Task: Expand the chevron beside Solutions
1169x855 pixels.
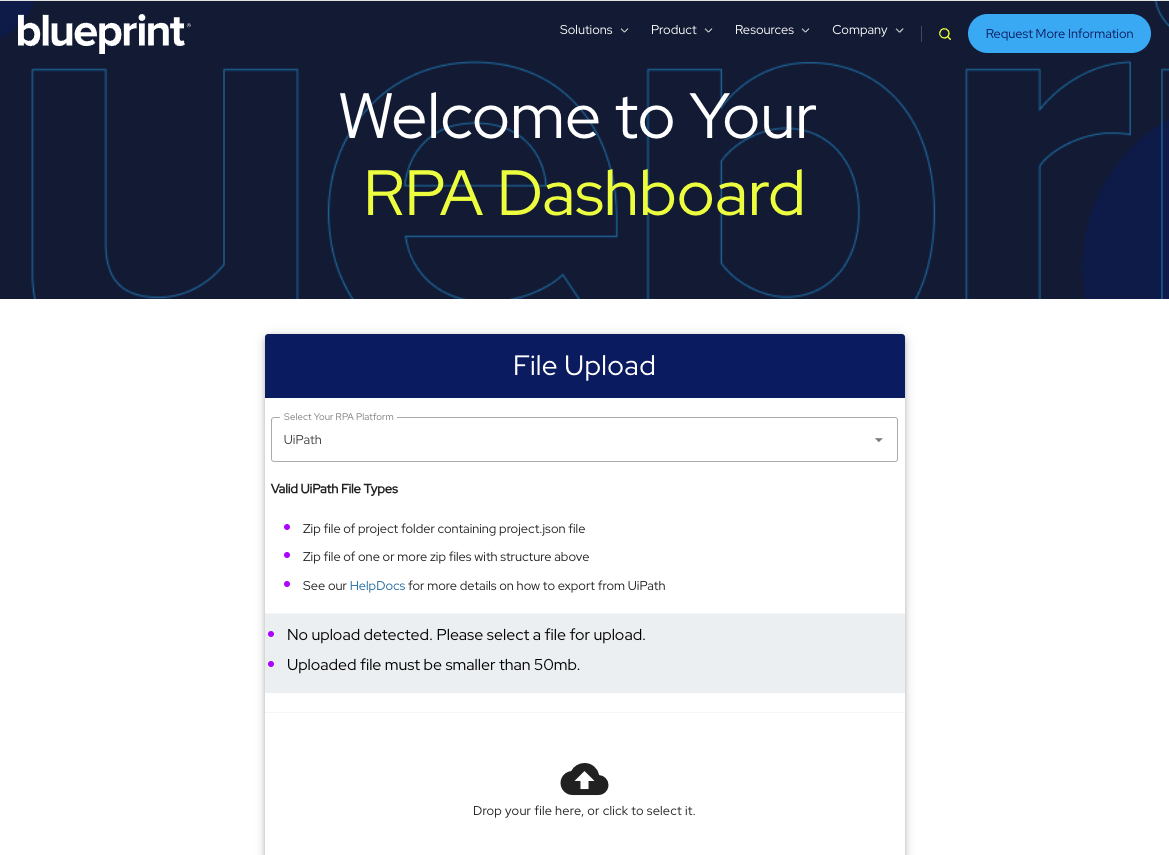Action: [x=625, y=31]
